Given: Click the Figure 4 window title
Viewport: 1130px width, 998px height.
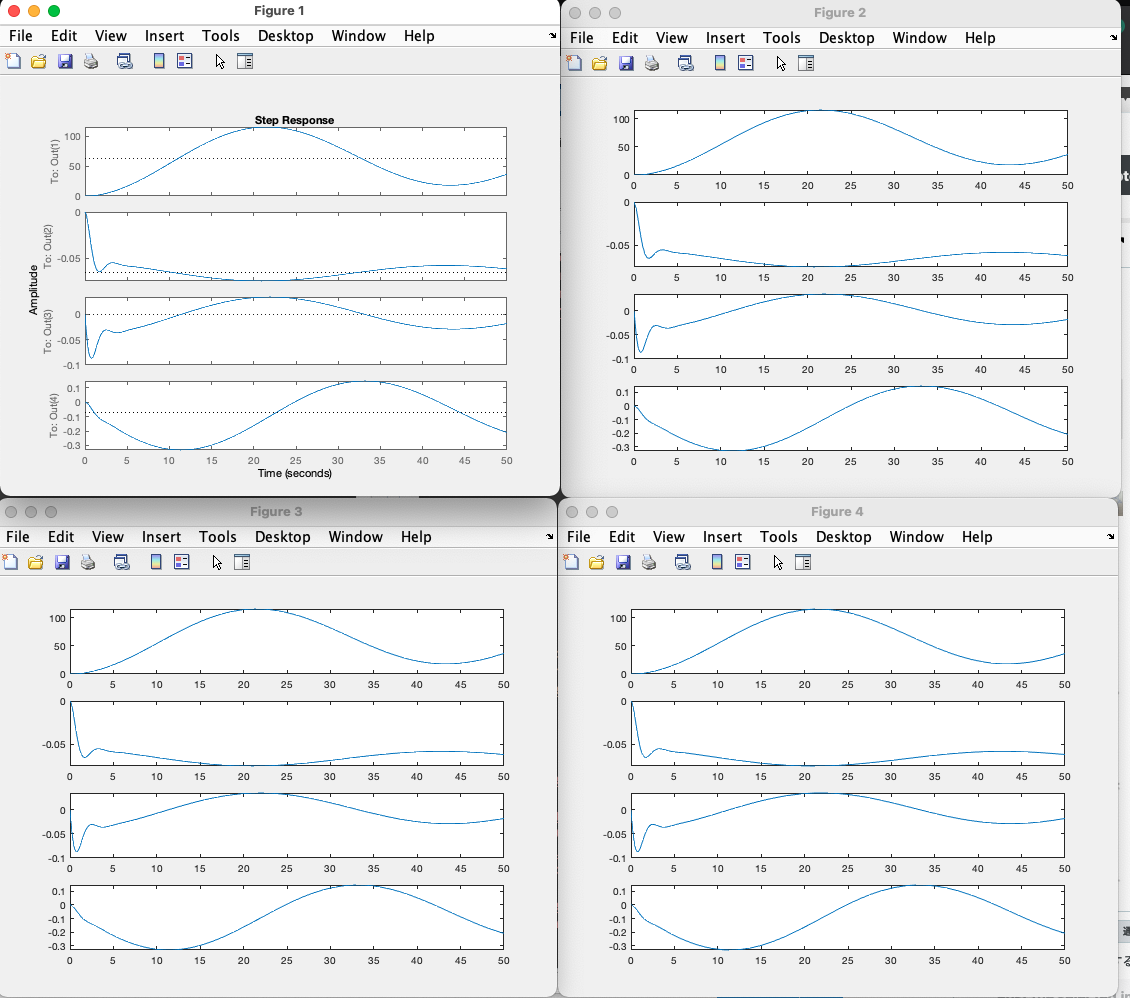Looking at the screenshot, I should [837, 512].
